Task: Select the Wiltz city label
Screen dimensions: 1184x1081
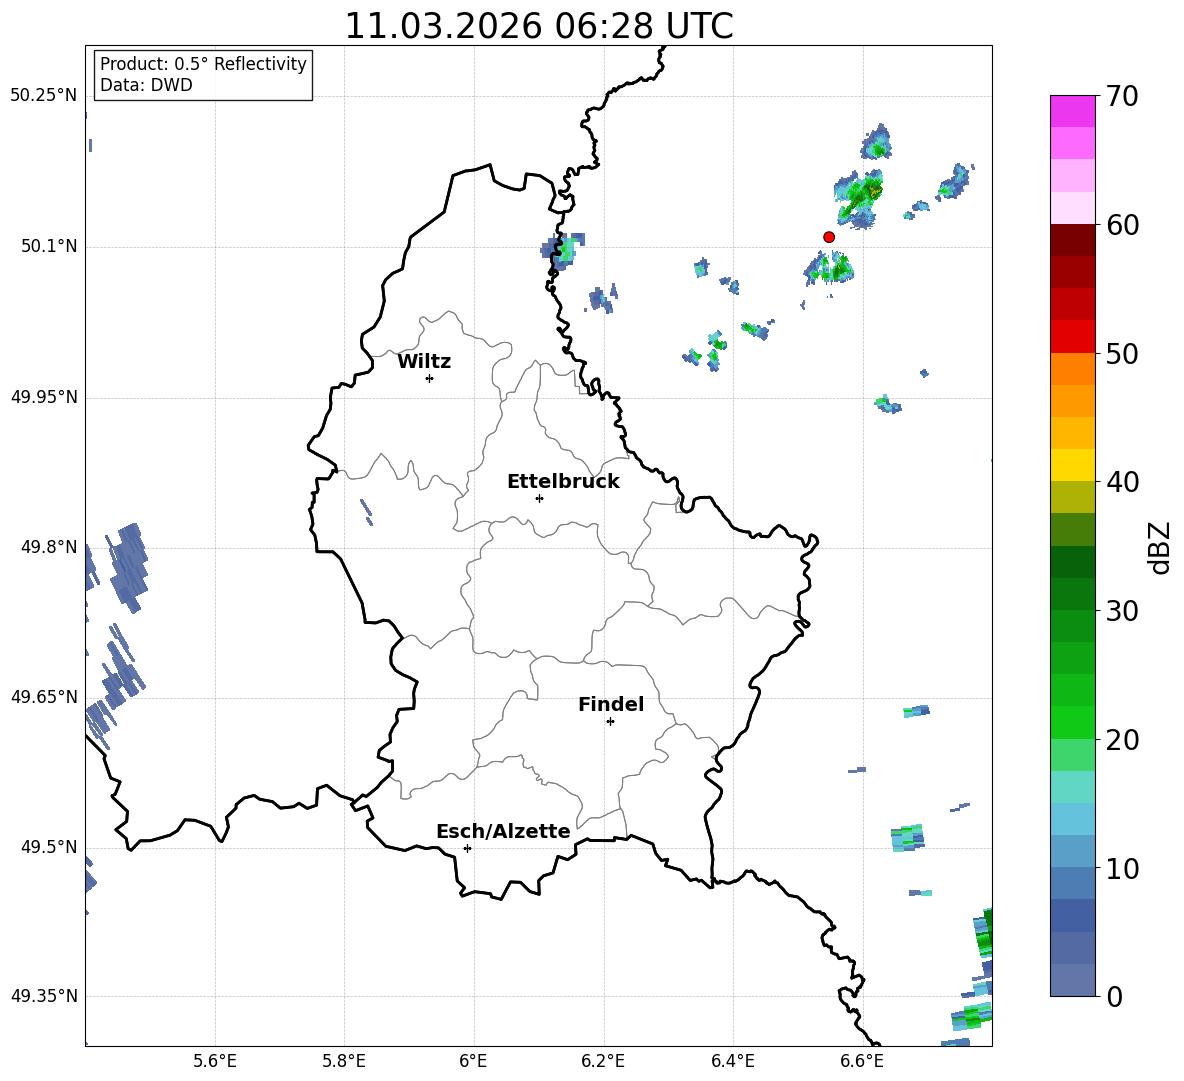Action: (x=424, y=362)
